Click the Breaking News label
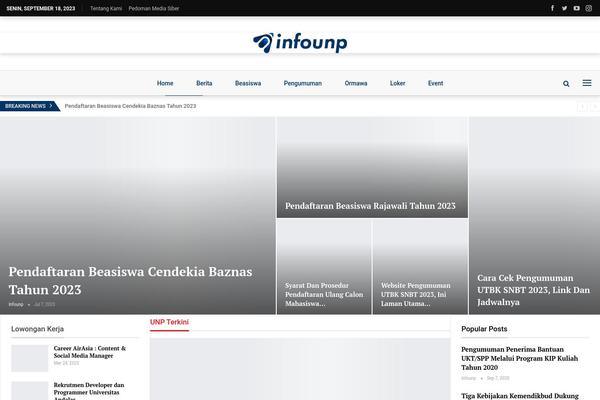Screen dimensions: 600x400 [x=29, y=106]
